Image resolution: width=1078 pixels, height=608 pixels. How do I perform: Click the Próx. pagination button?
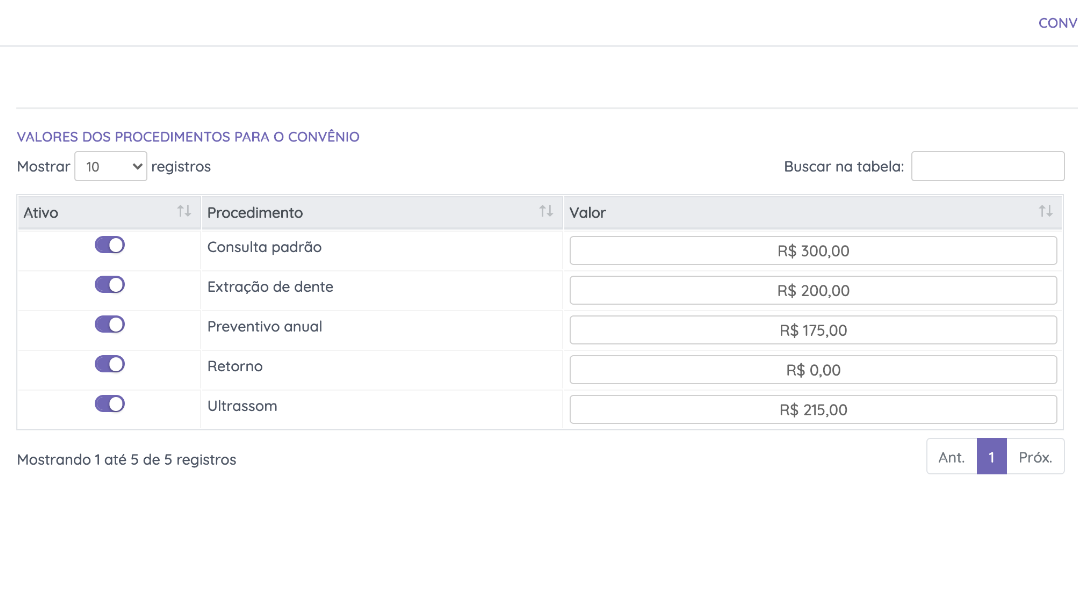point(1035,457)
